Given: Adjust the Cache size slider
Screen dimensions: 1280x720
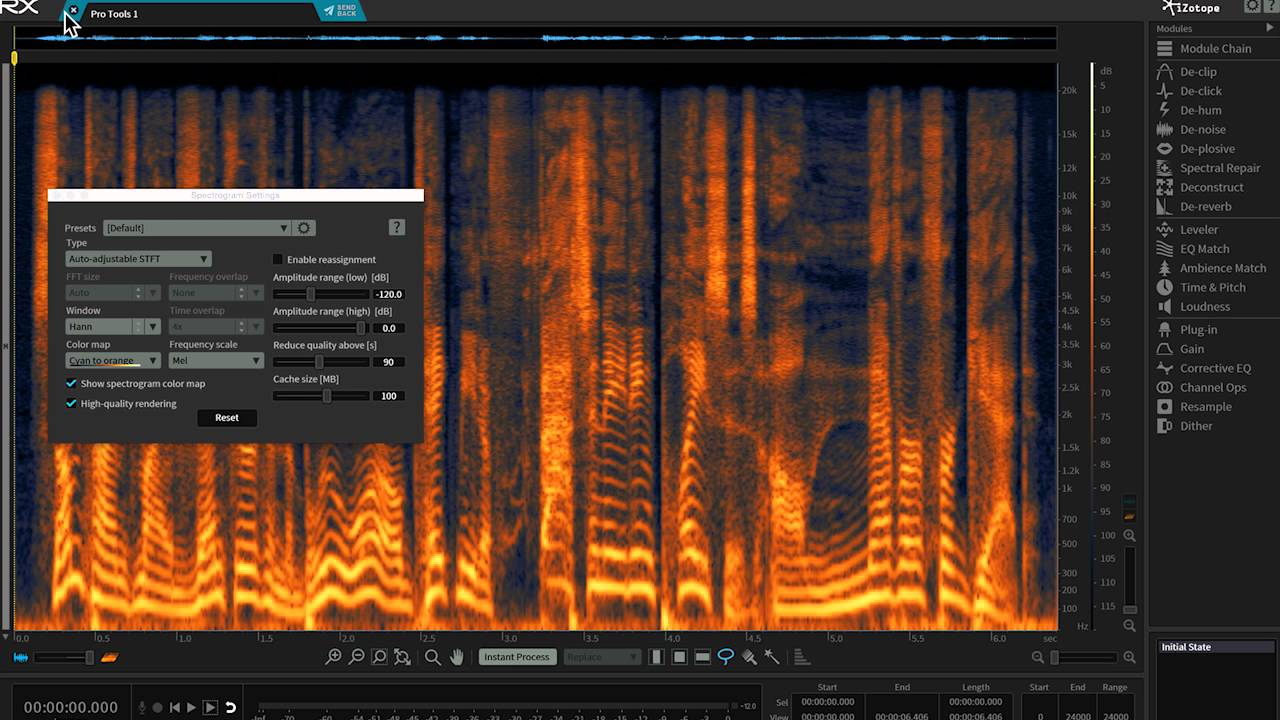Looking at the screenshot, I should tap(327, 396).
